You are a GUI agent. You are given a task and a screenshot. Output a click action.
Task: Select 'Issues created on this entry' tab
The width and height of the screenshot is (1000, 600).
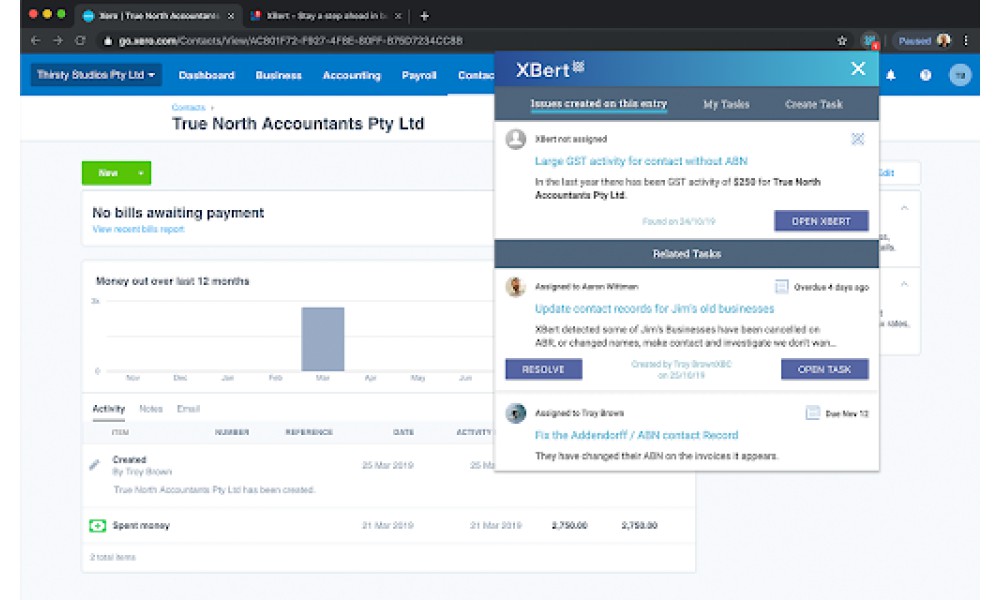[x=599, y=104]
